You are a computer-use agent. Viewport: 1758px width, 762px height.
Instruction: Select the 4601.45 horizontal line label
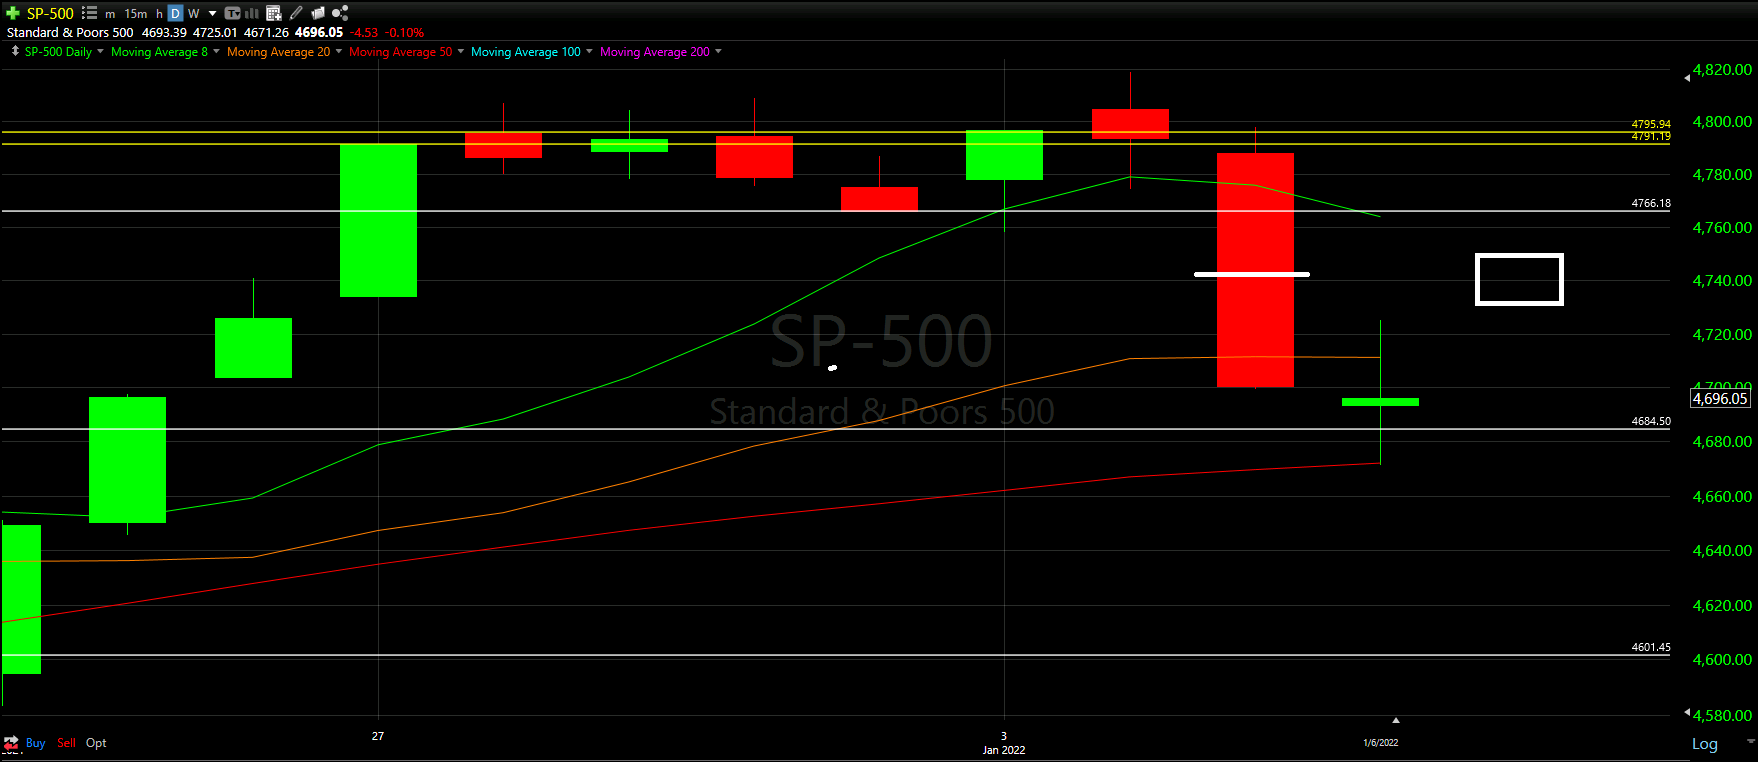tap(1651, 647)
